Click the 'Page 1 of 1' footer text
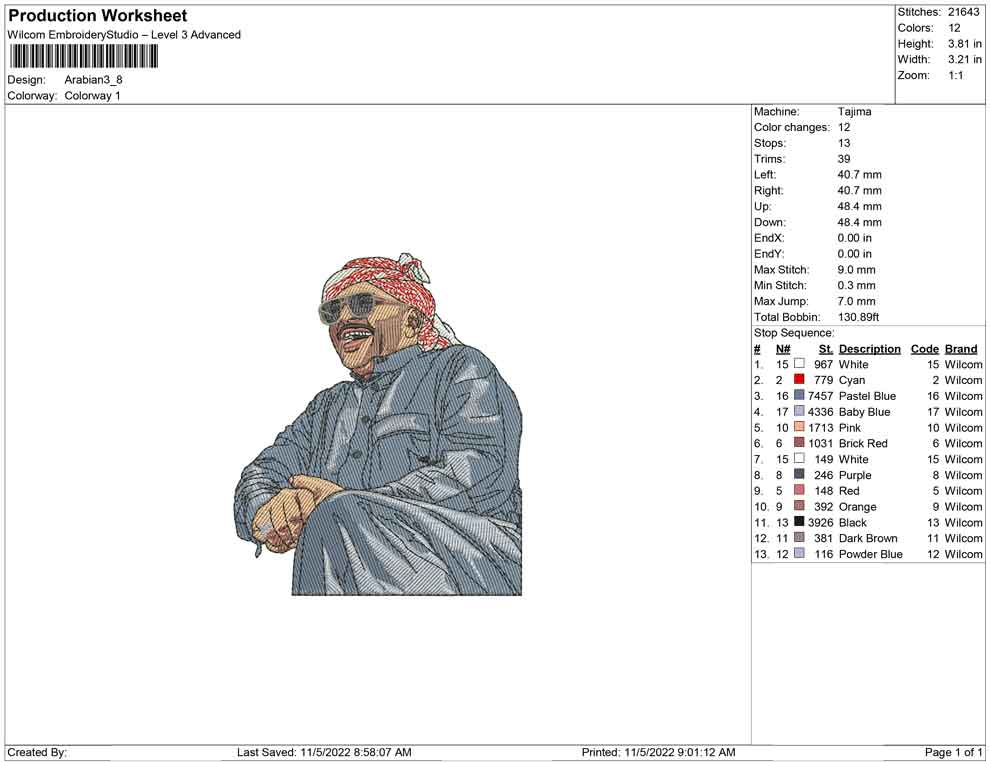Viewport: 990px width, 762px height. click(953, 752)
